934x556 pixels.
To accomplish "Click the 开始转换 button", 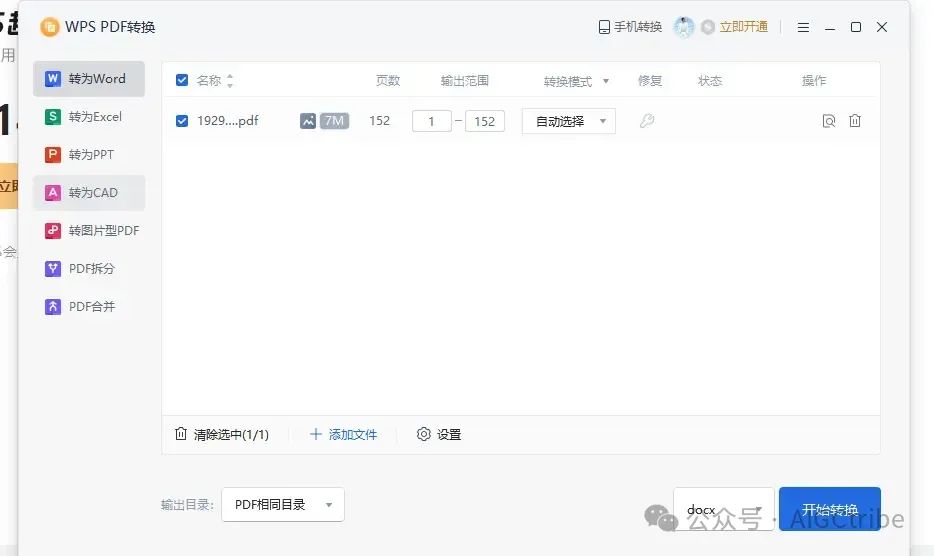I will tap(830, 509).
